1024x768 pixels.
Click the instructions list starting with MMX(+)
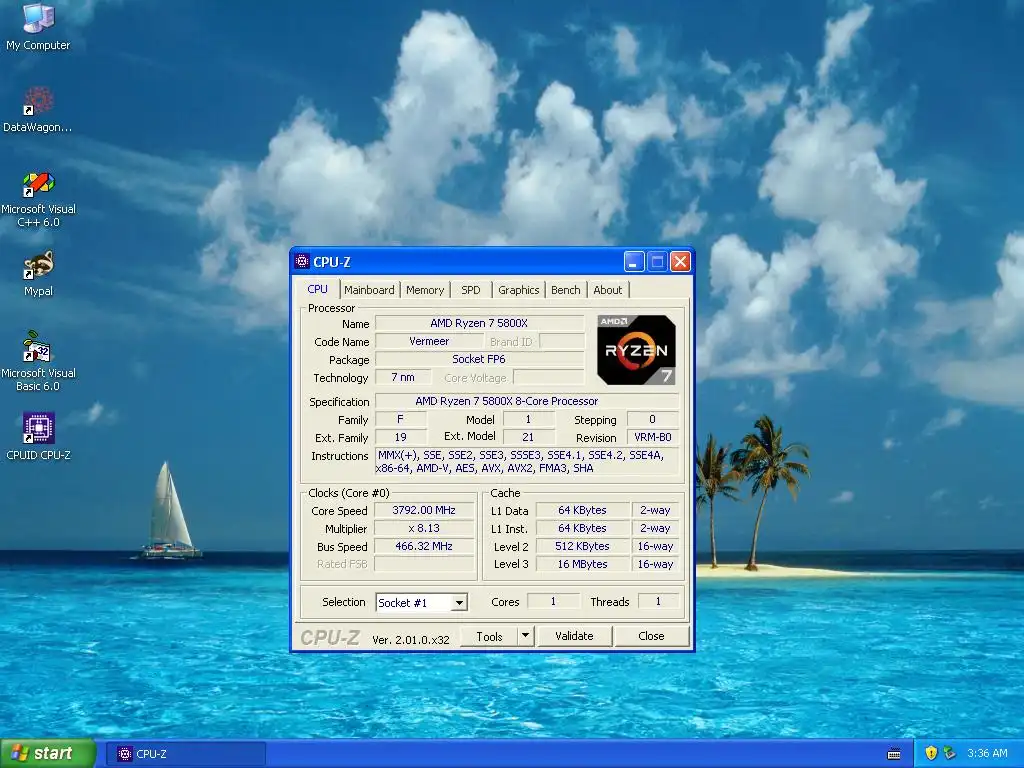coord(527,462)
